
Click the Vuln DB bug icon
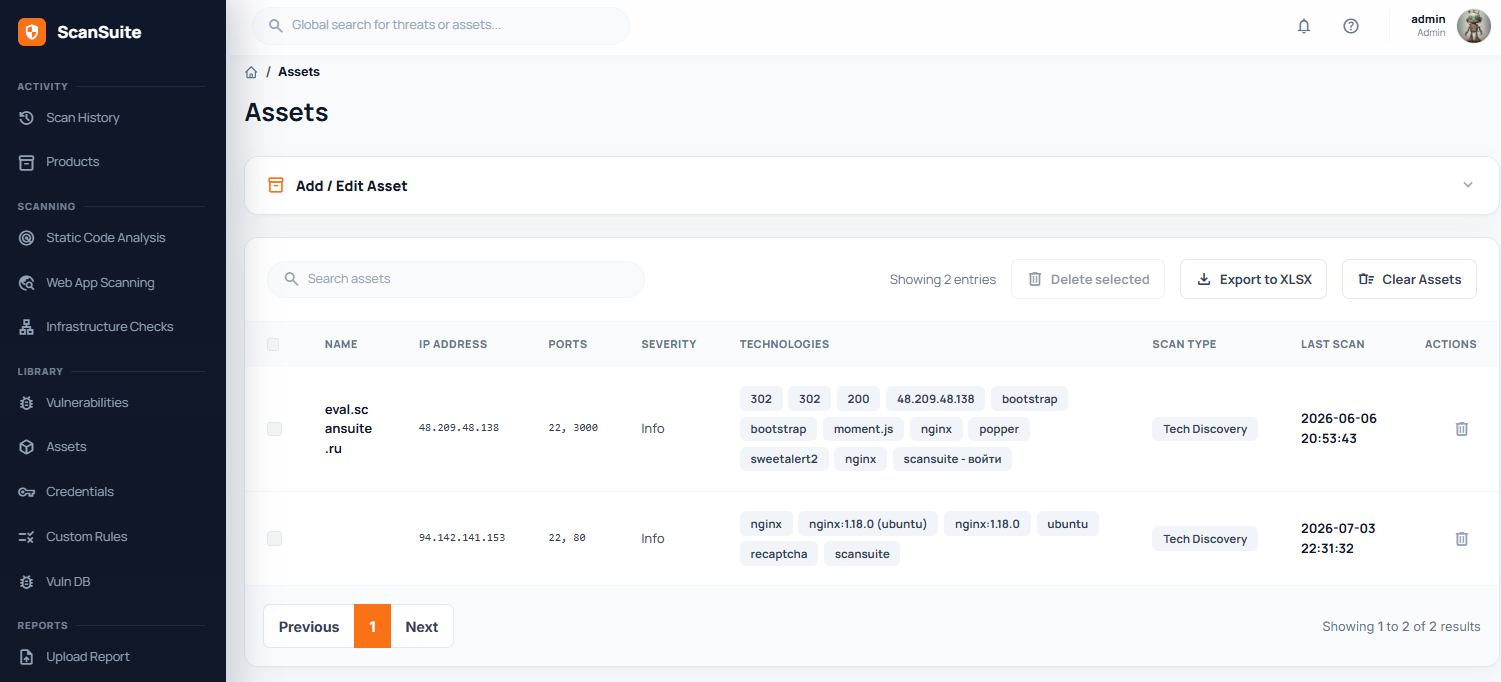[27, 582]
